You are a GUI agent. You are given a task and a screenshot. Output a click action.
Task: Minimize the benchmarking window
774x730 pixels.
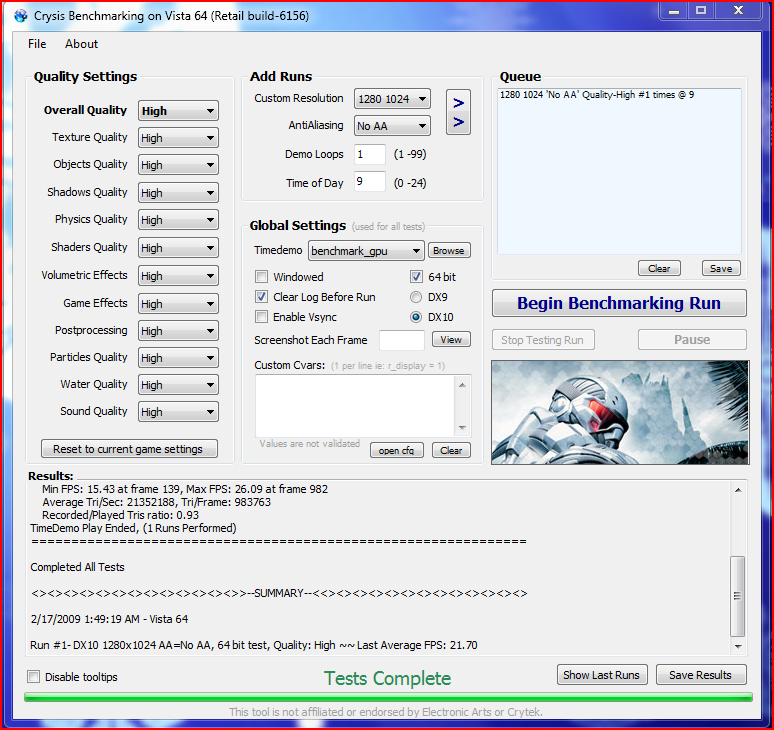[674, 10]
